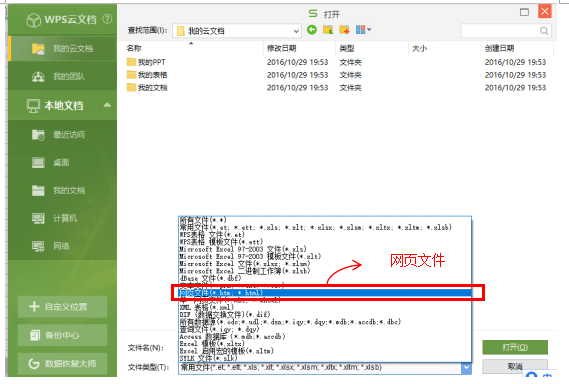Image resolution: width=569 pixels, height=384 pixels.
Task: Go to 计算机 location
Action: coord(62,218)
